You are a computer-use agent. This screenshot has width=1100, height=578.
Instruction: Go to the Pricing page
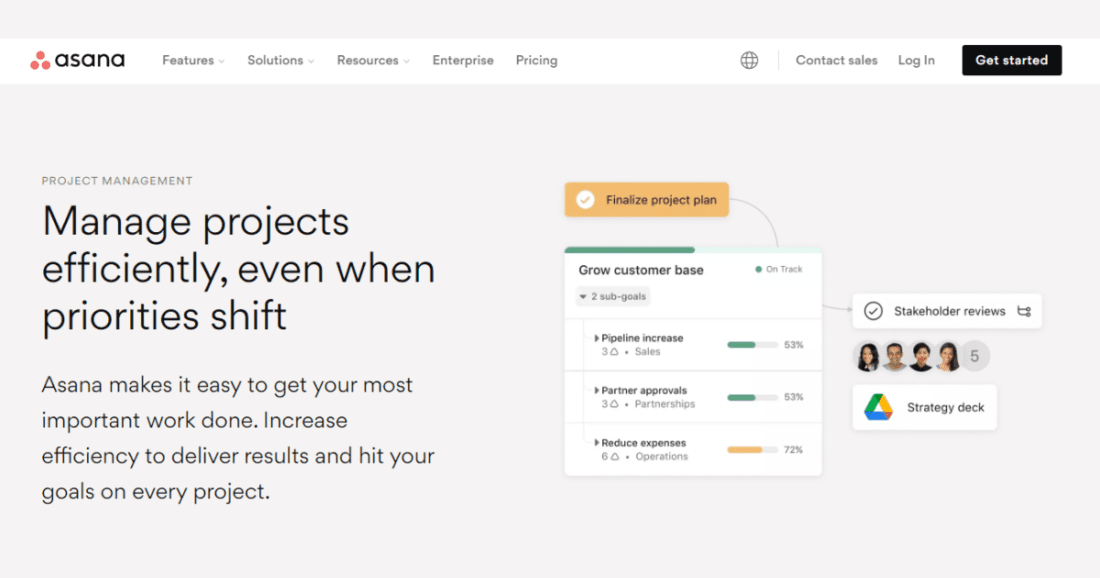[x=537, y=60]
